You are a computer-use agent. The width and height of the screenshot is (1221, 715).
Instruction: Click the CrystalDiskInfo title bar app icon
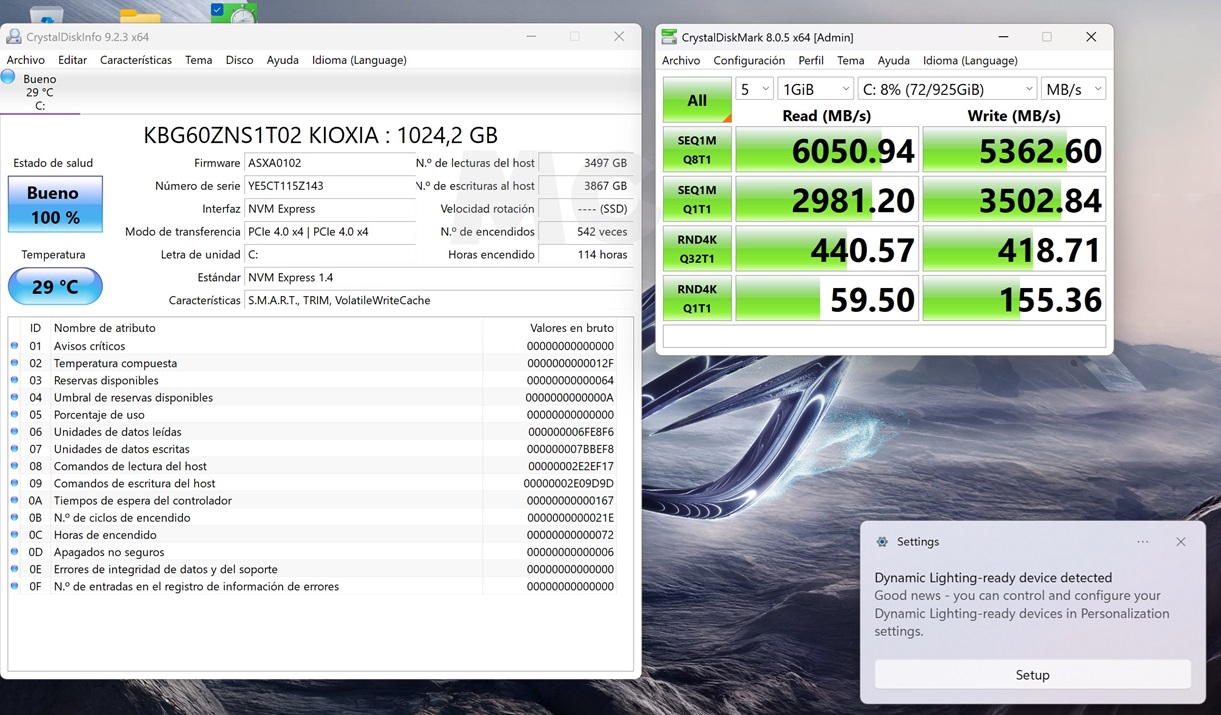click(x=13, y=37)
